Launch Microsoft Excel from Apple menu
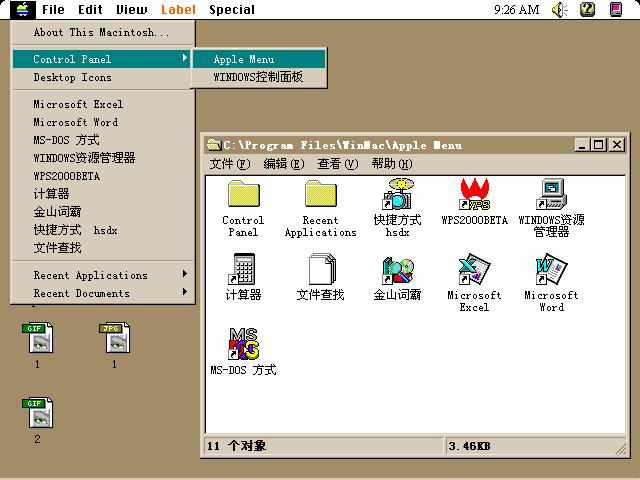 point(103,104)
